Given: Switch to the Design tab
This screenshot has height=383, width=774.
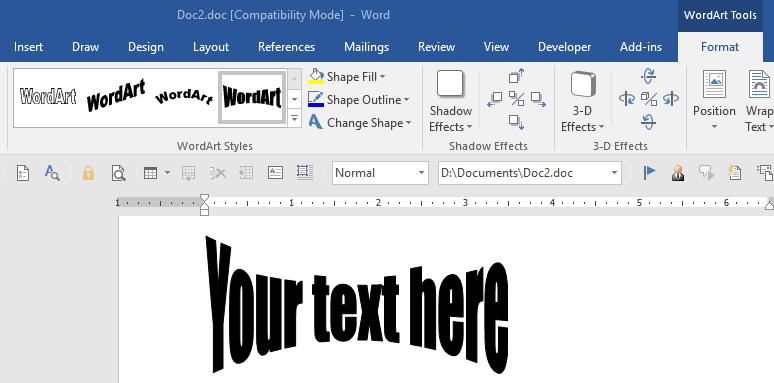Looking at the screenshot, I should tap(146, 47).
